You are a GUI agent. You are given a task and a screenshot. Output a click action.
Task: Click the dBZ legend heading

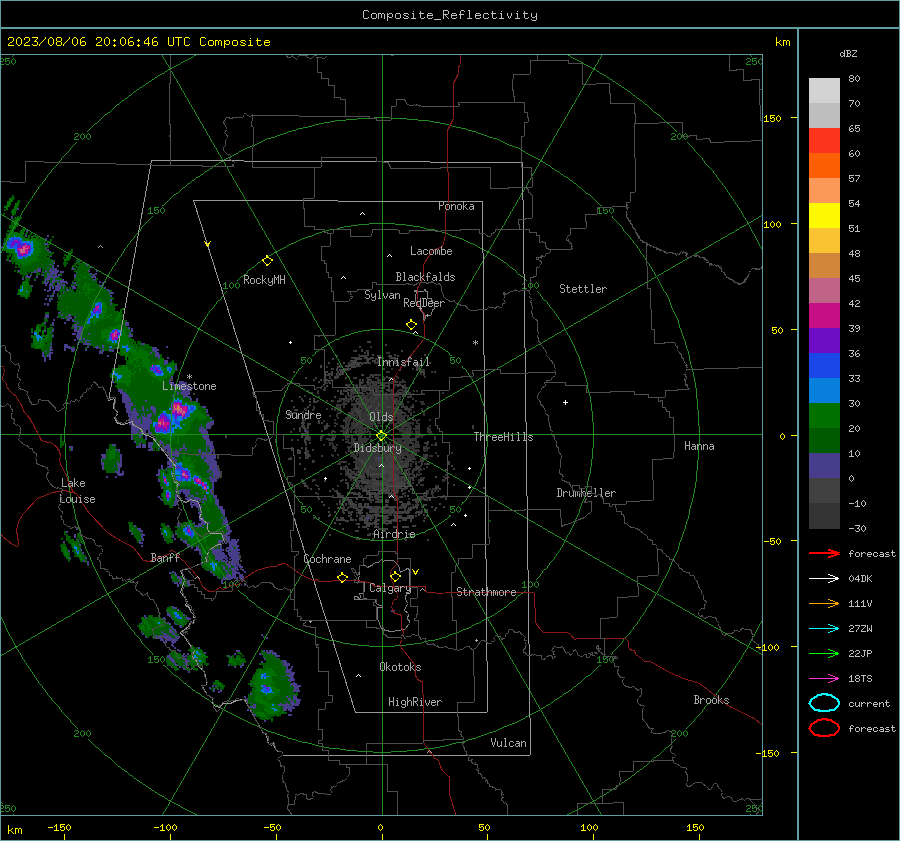click(848, 53)
